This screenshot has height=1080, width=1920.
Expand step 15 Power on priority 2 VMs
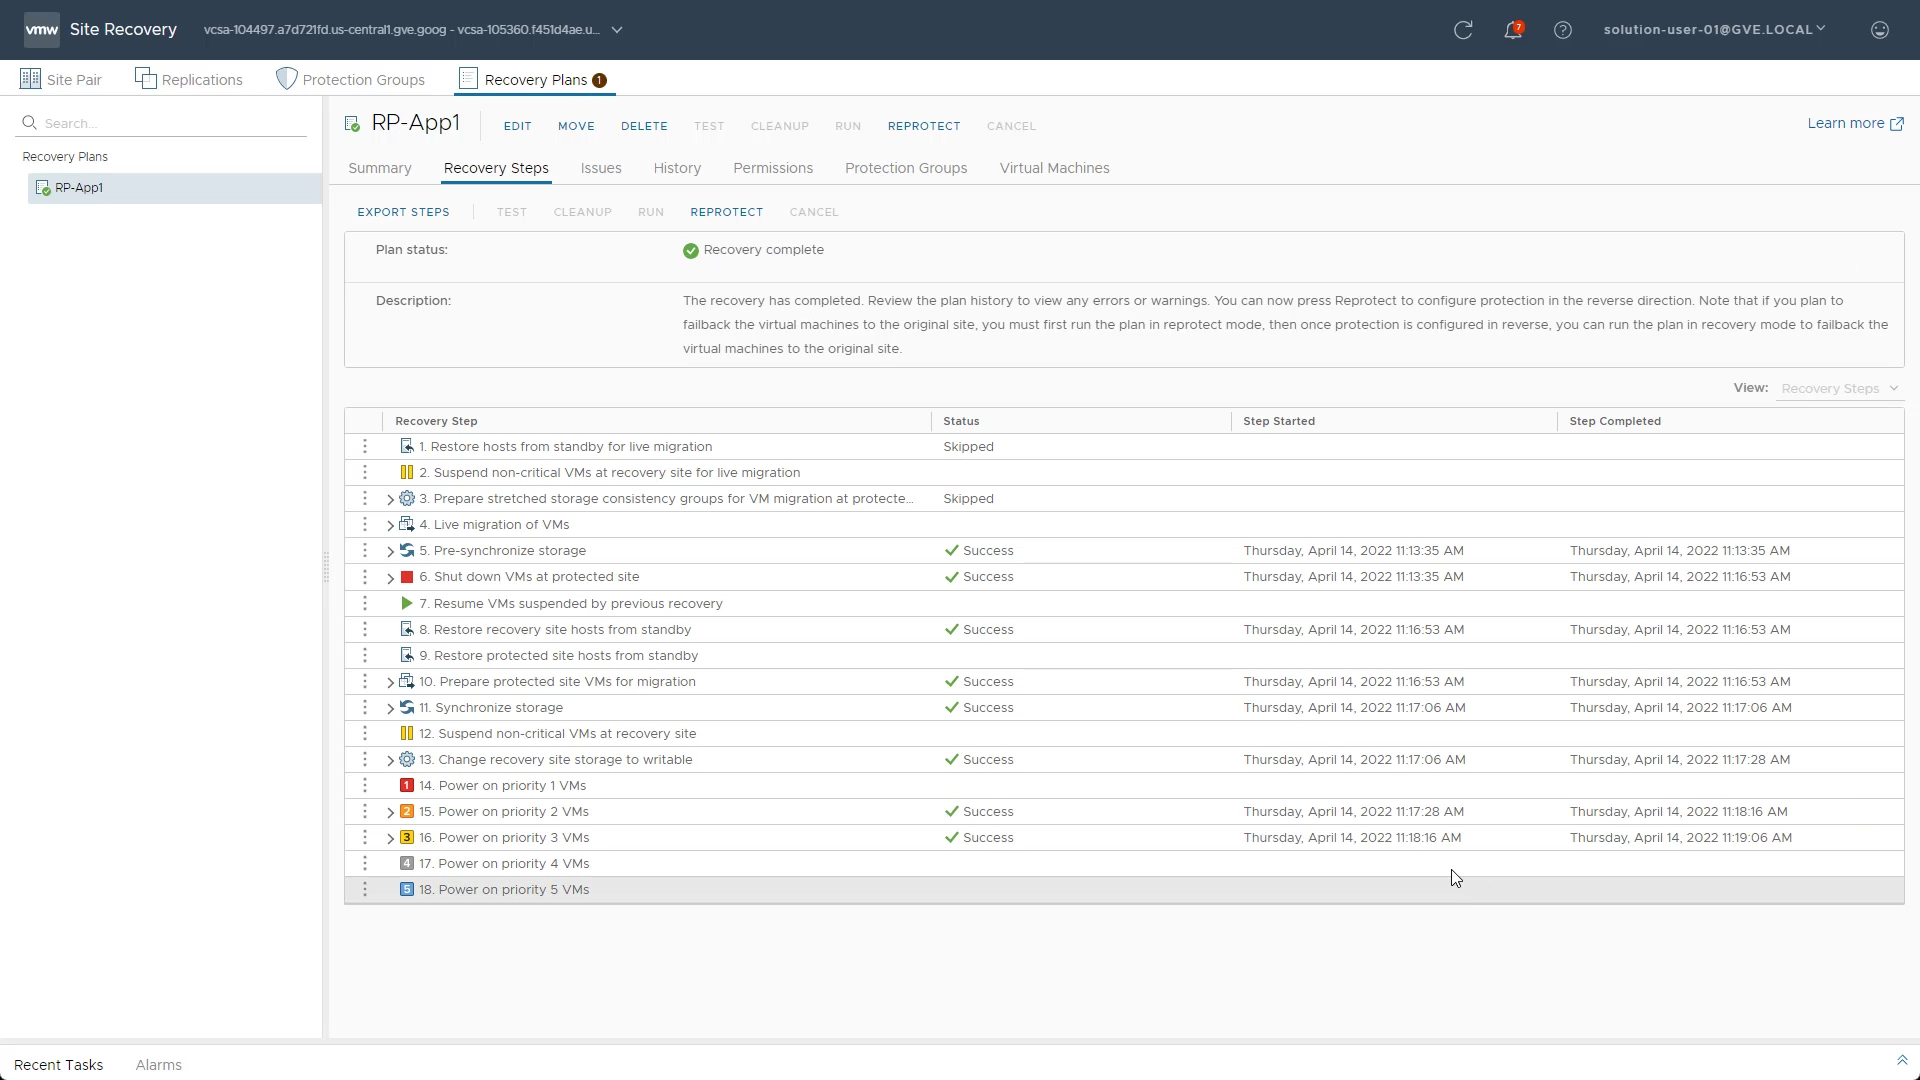[390, 812]
